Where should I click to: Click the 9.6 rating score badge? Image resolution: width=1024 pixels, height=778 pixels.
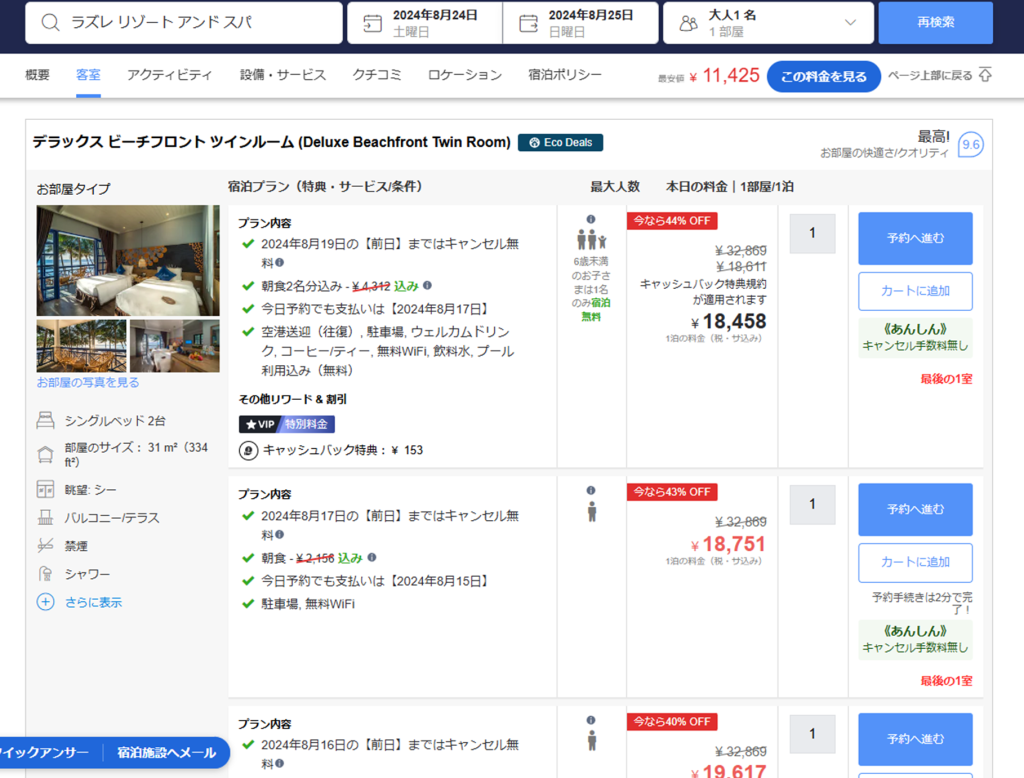pyautogui.click(x=970, y=145)
